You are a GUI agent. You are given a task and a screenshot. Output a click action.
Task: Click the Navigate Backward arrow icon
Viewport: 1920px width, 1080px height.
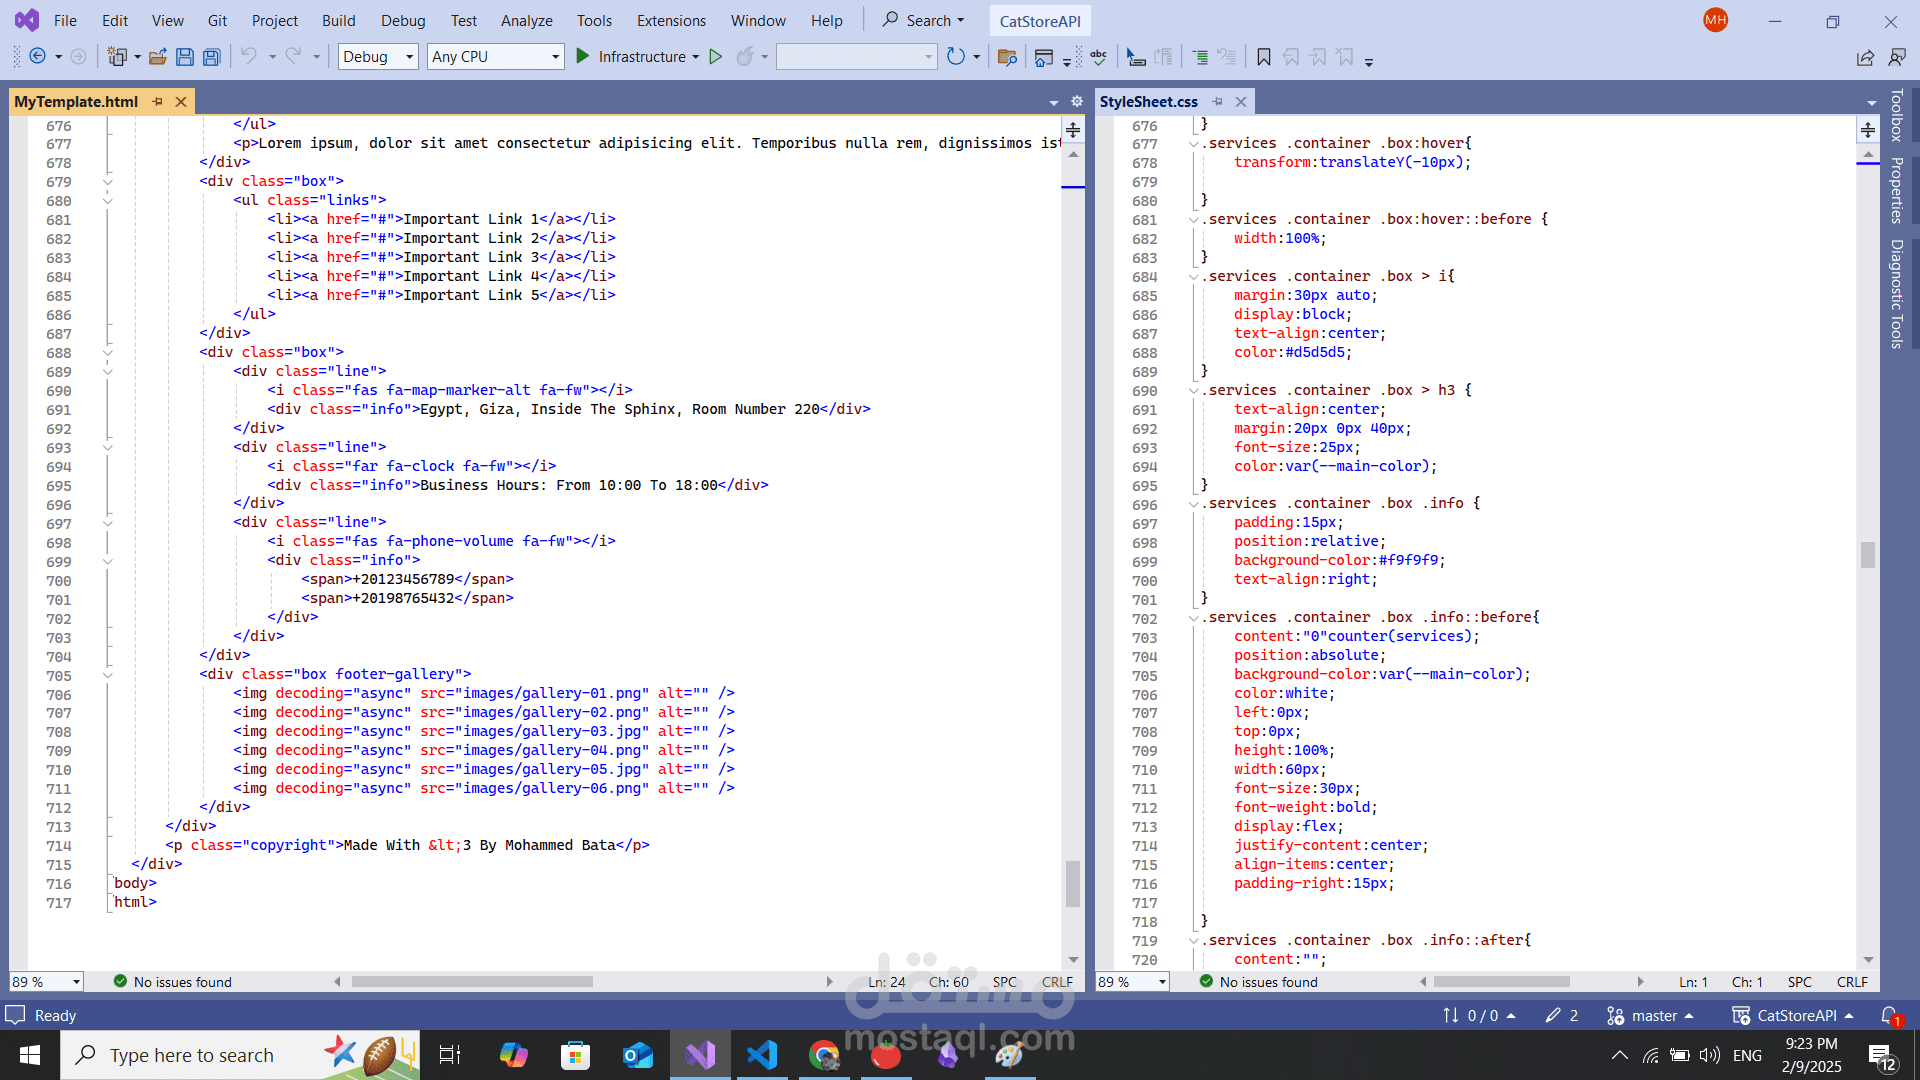click(37, 57)
